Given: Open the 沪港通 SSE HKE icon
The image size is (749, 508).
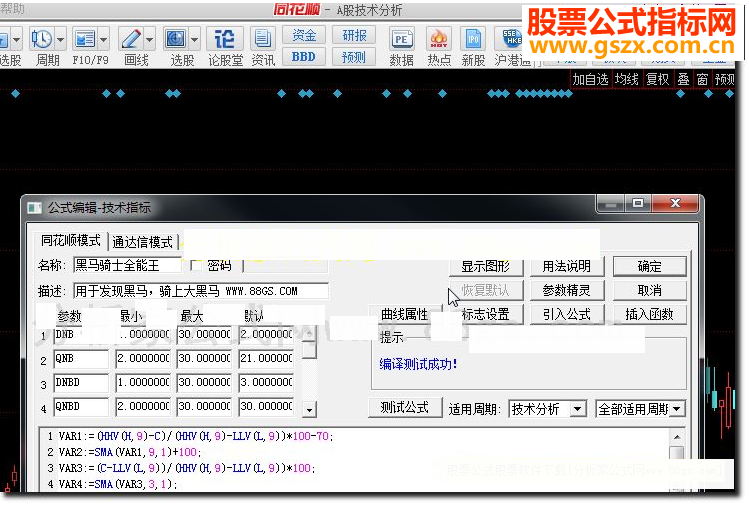Looking at the screenshot, I should click(x=512, y=39).
